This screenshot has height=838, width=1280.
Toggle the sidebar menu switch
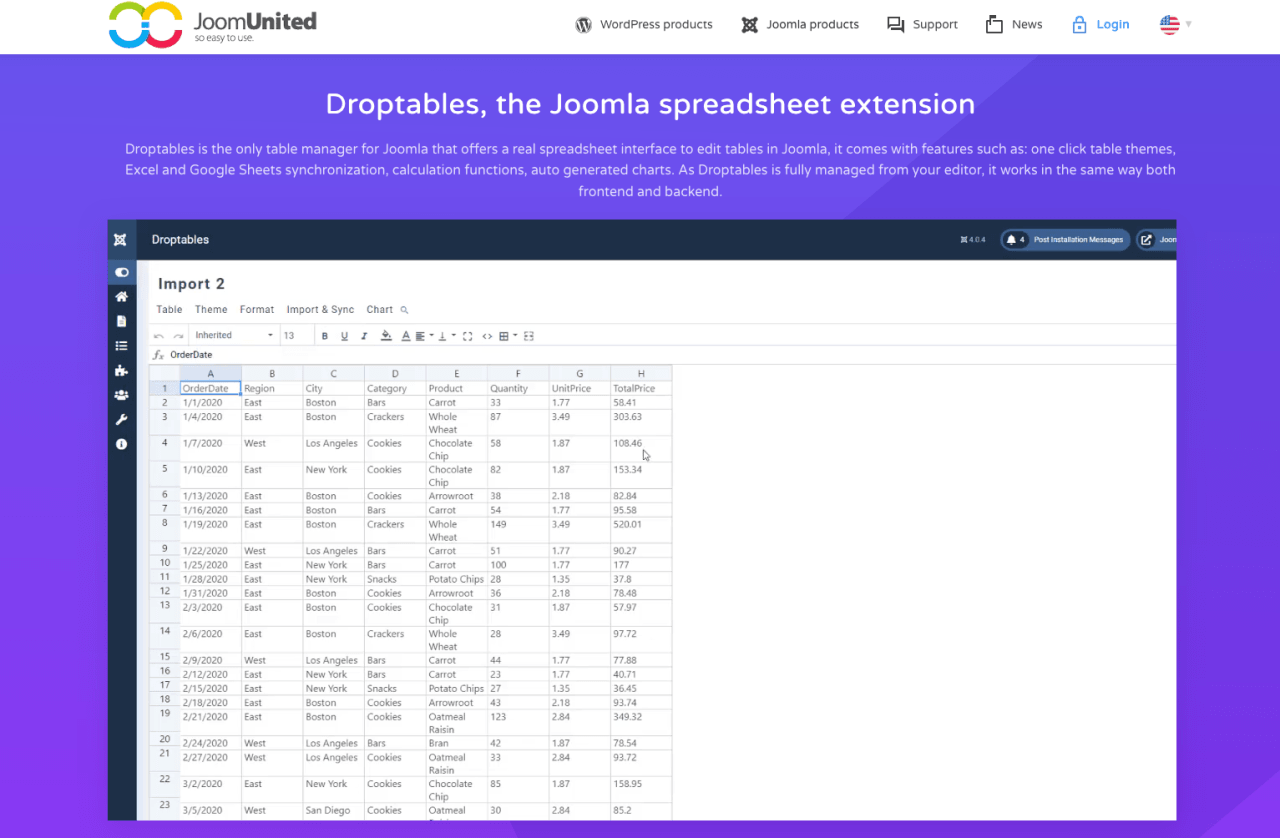tap(121, 272)
